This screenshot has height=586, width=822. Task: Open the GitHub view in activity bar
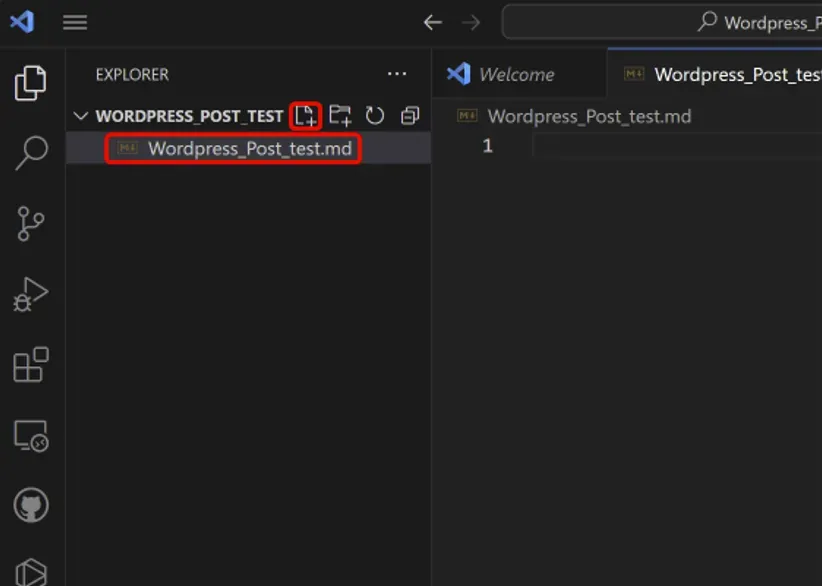click(x=31, y=506)
